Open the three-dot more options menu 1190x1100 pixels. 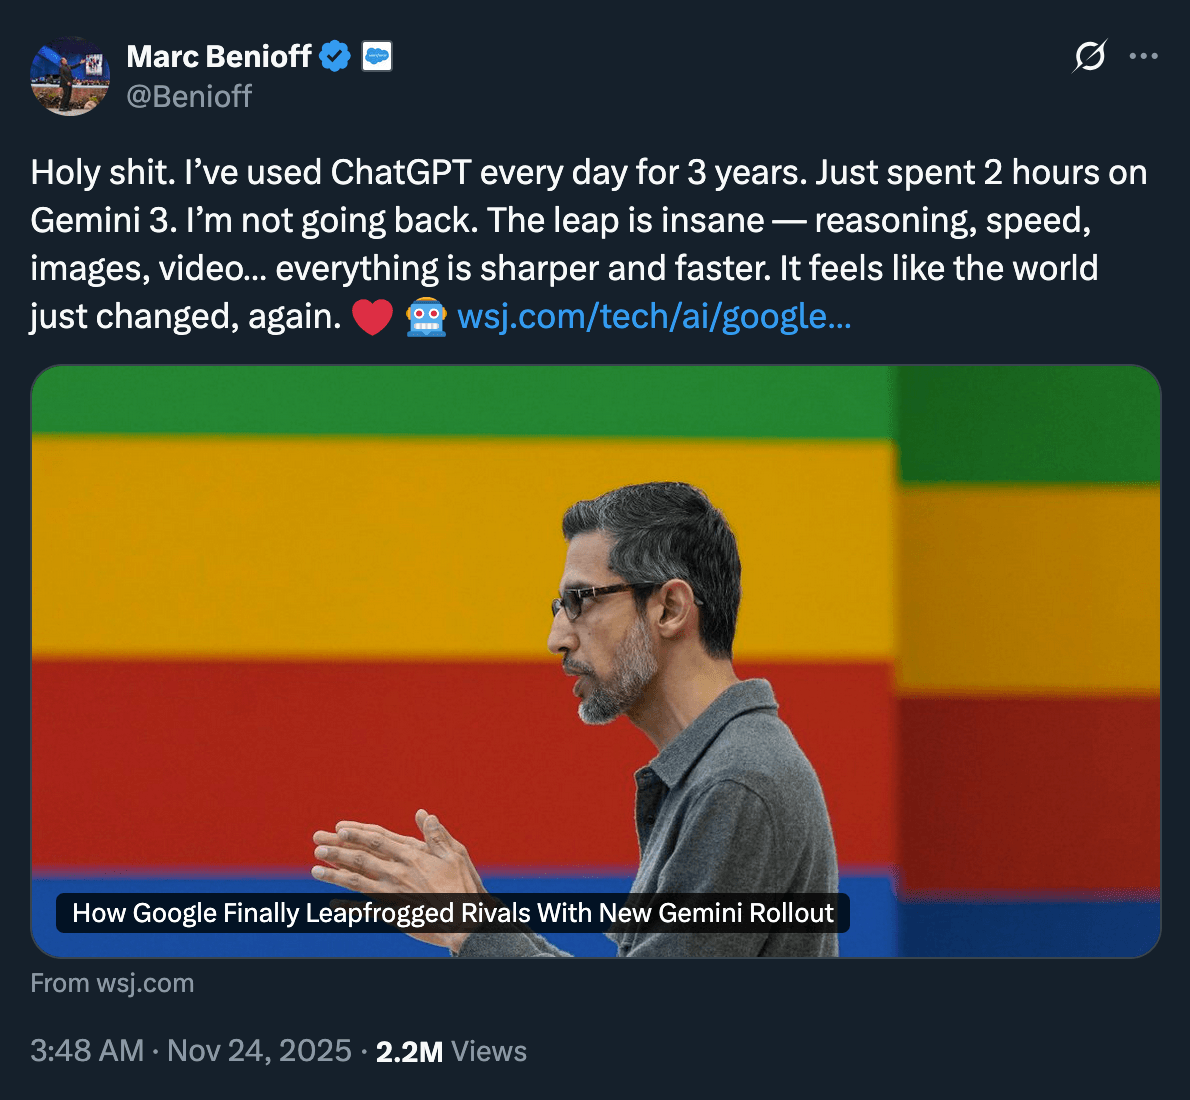click(x=1143, y=56)
